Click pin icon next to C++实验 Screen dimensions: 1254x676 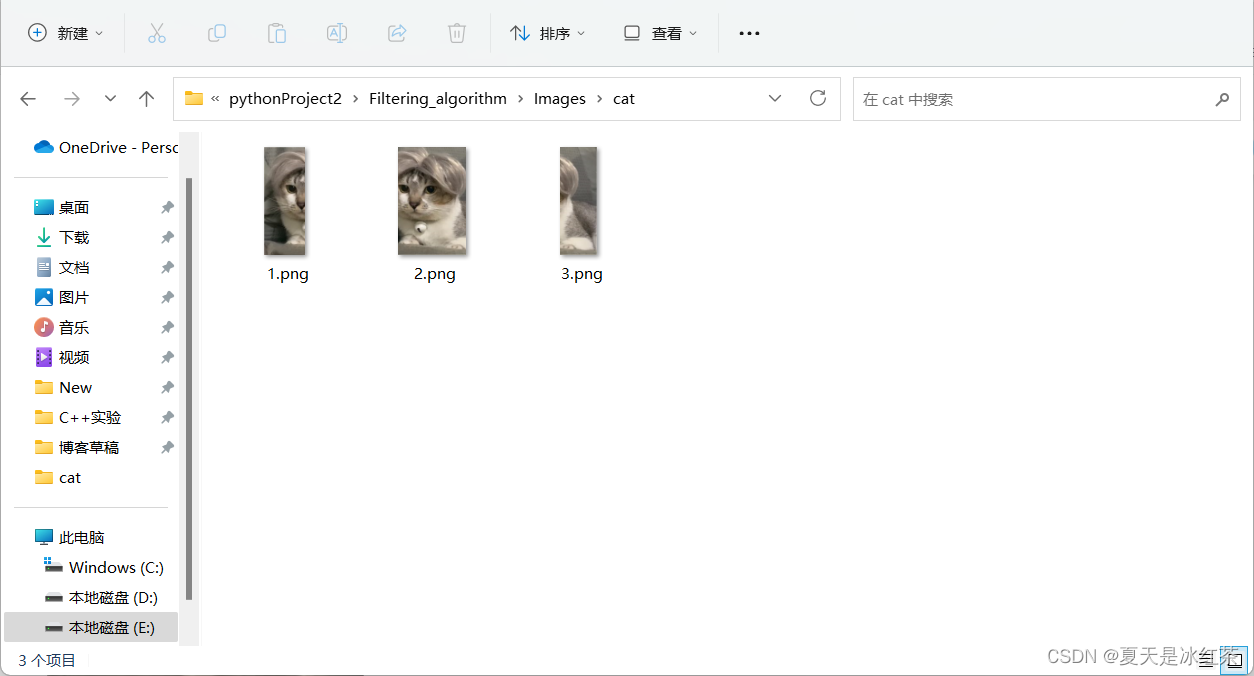[167, 417]
